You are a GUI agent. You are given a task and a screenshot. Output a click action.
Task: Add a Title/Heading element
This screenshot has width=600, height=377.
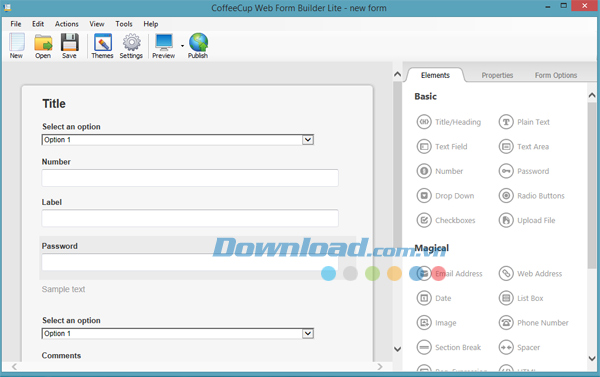pos(448,122)
